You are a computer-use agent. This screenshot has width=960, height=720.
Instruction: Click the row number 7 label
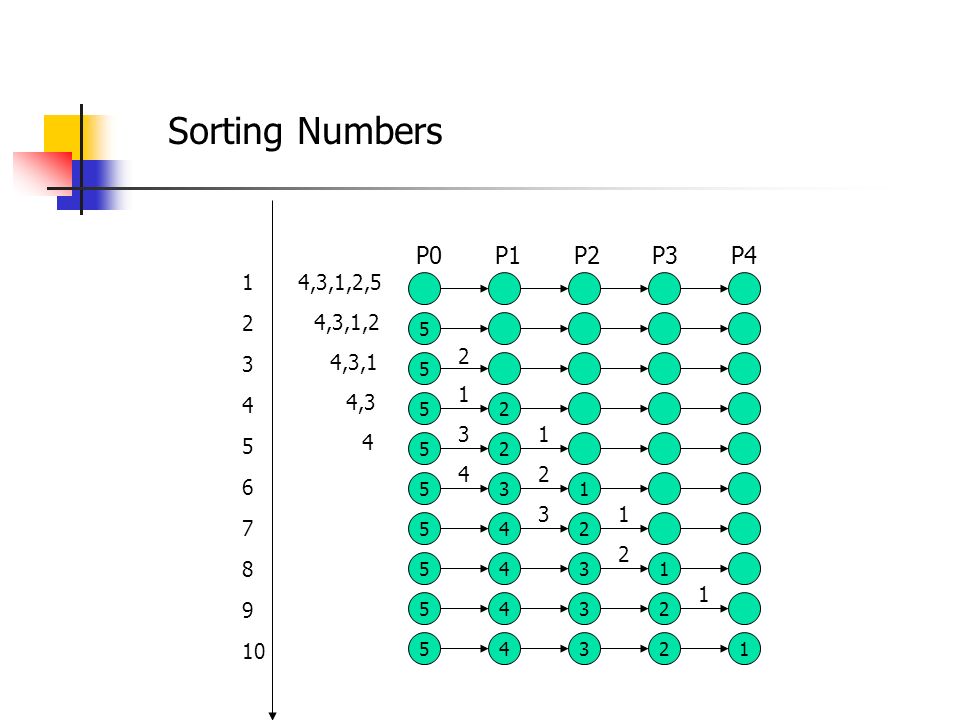(x=247, y=528)
